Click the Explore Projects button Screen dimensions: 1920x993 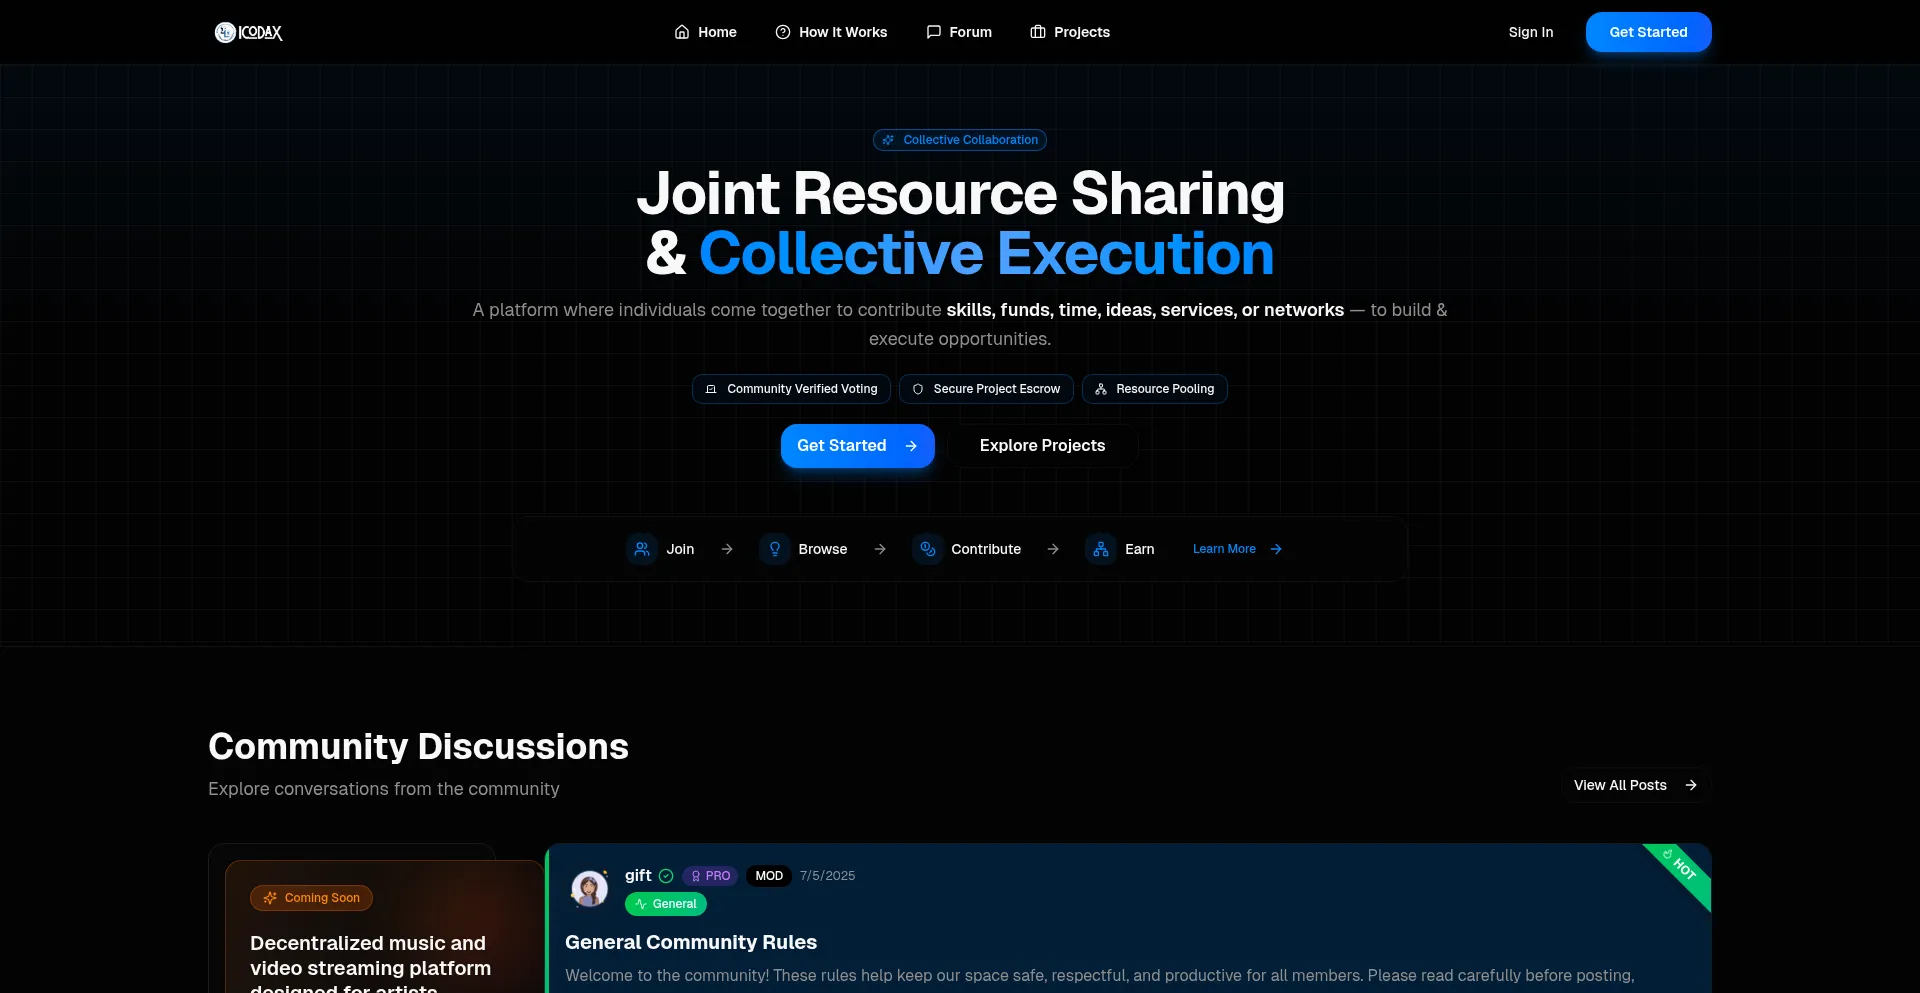[x=1042, y=446]
